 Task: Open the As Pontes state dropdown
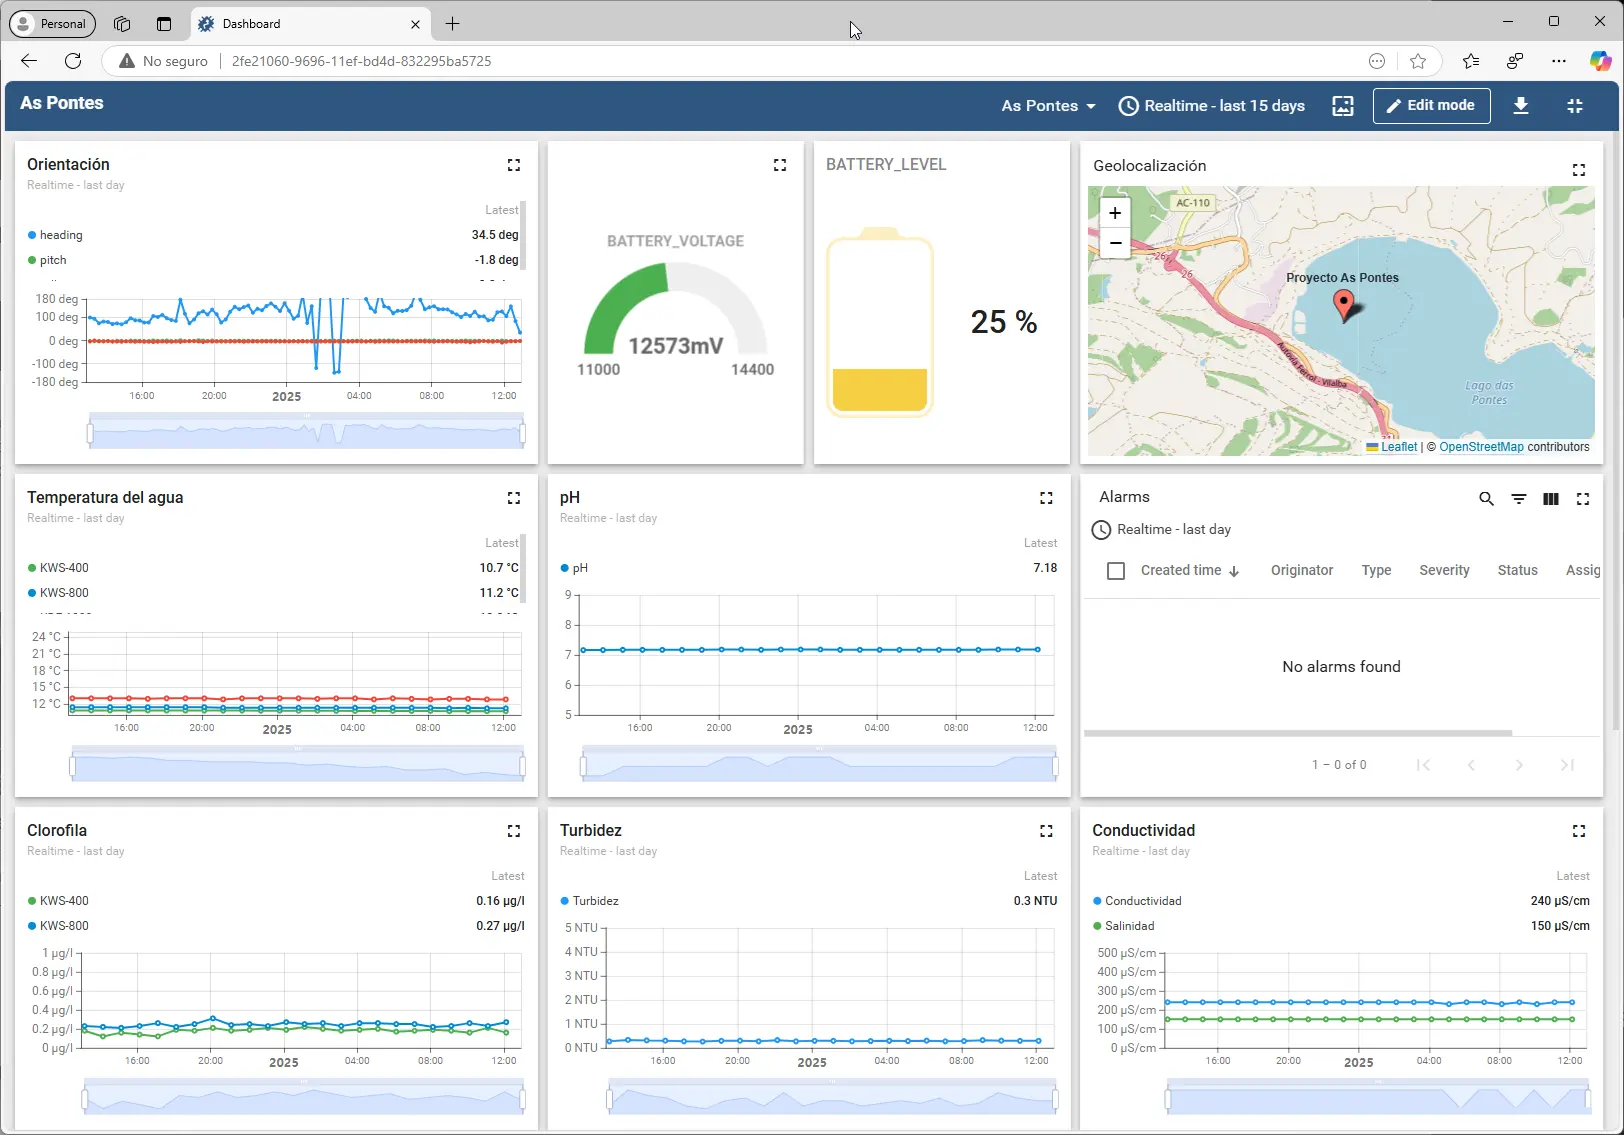pos(1048,106)
